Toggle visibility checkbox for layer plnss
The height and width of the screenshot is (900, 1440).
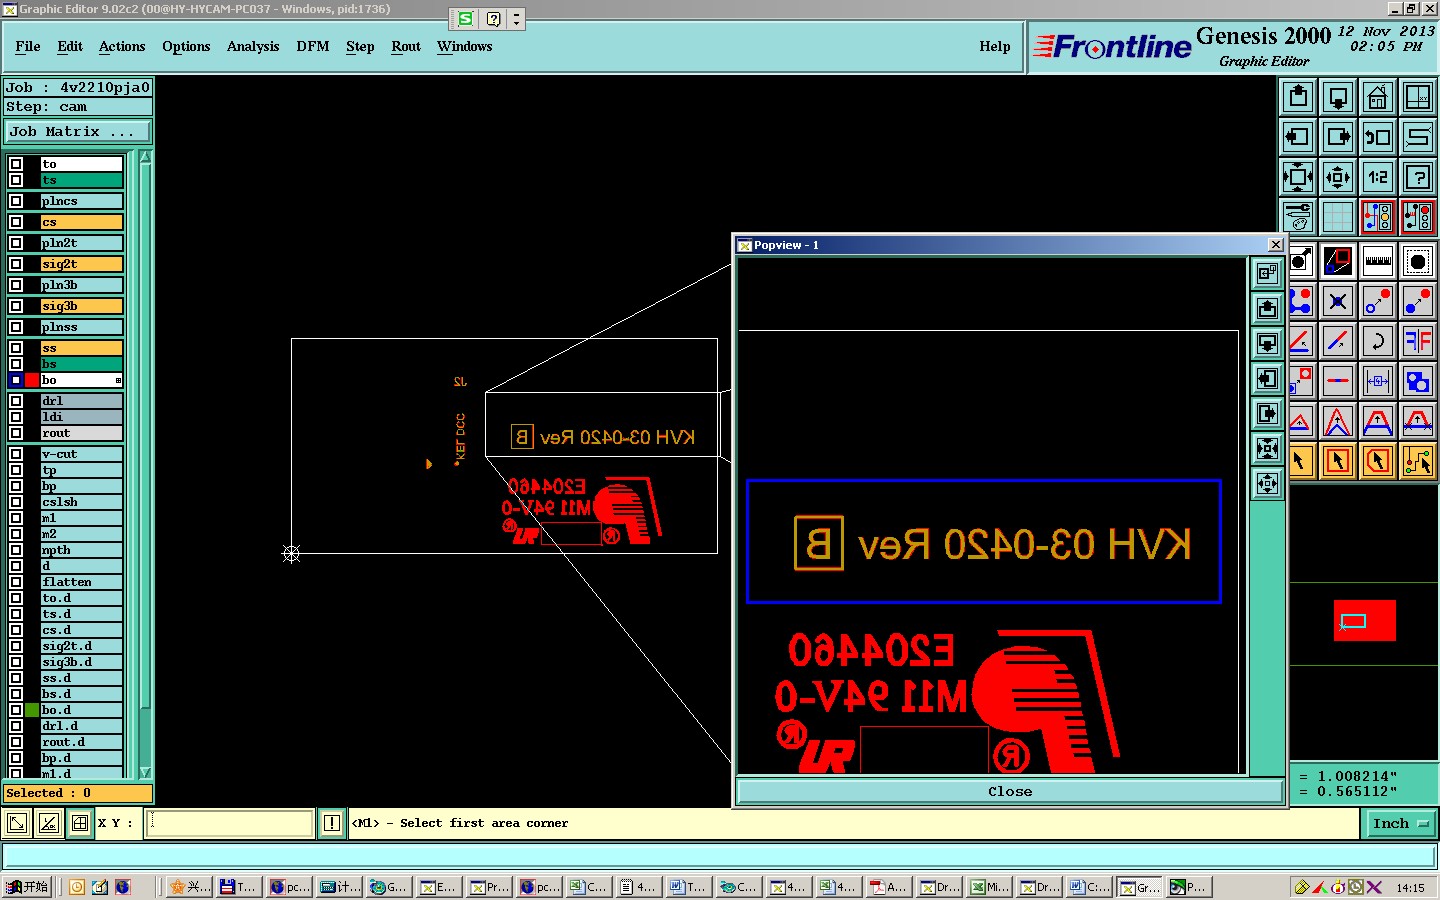pos(16,327)
